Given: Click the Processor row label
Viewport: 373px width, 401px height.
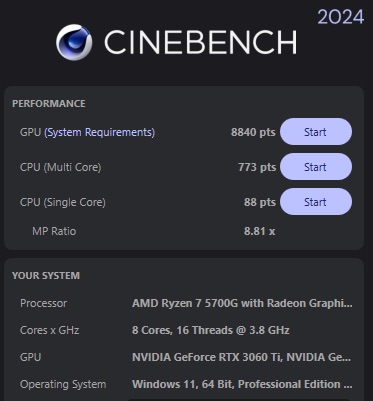Looking at the screenshot, I should point(43,303).
